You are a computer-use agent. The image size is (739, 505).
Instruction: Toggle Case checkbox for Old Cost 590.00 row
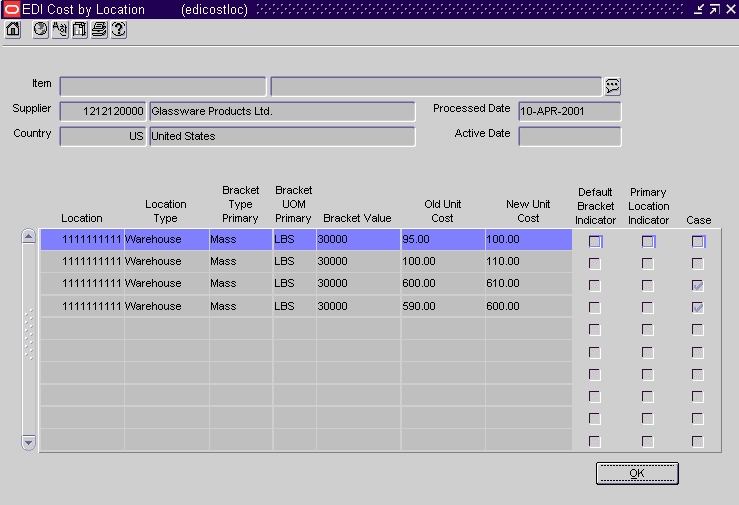[x=698, y=307]
